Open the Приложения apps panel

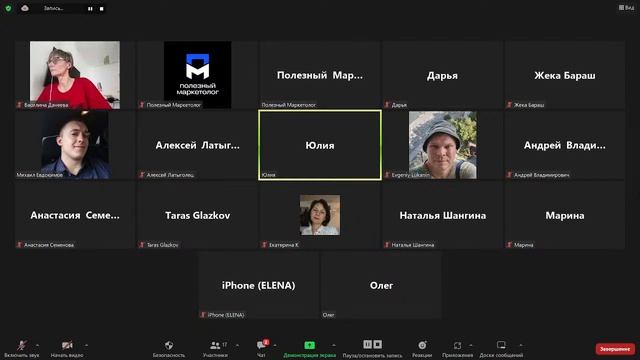457,349
